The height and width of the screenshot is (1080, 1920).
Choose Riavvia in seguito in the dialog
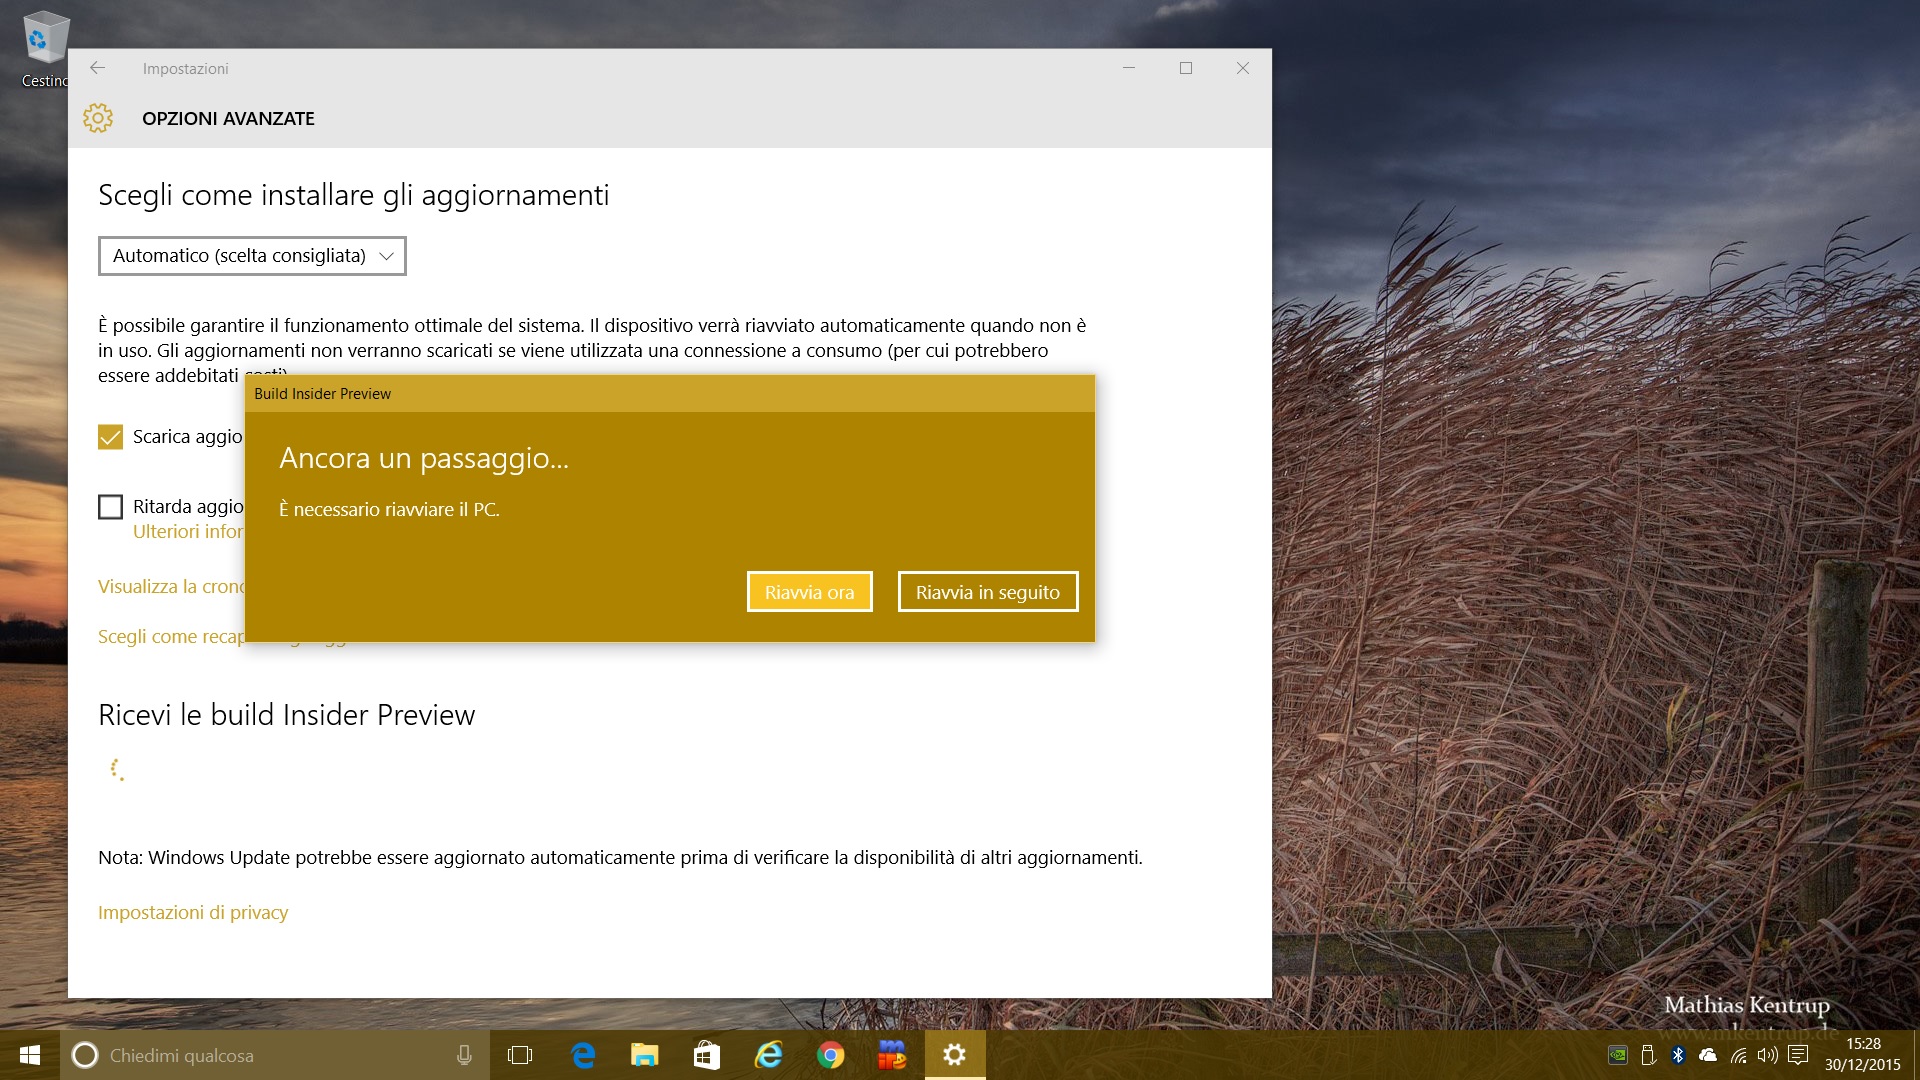[x=987, y=592]
